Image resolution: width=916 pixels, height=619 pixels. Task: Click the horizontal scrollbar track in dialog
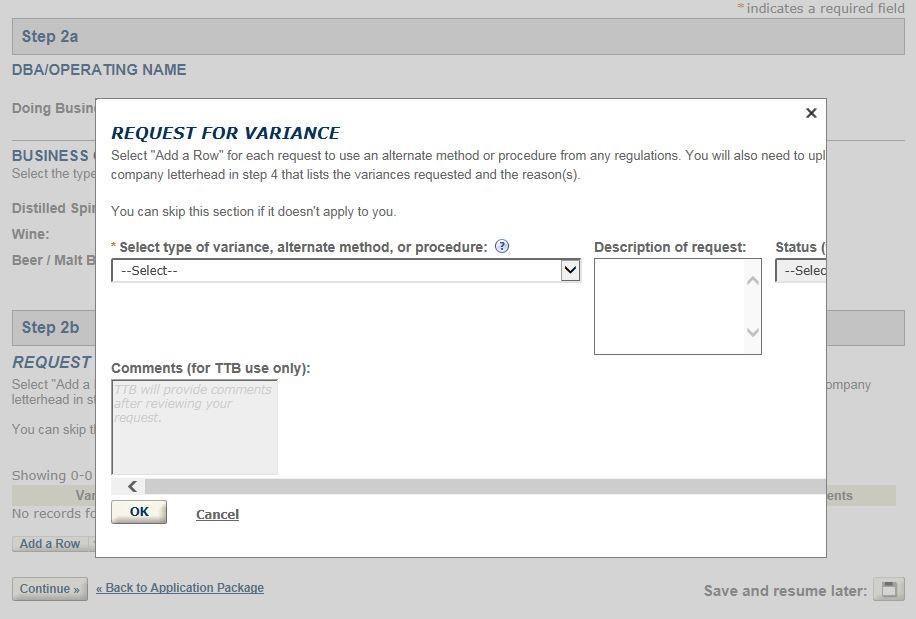(480, 486)
